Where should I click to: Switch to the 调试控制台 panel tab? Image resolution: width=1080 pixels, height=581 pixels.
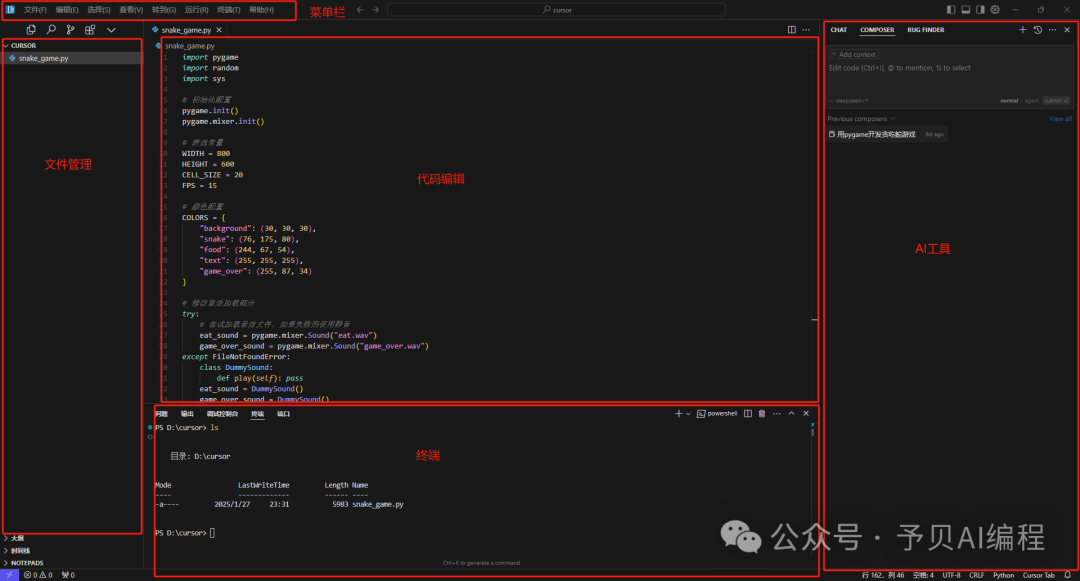(x=222, y=414)
